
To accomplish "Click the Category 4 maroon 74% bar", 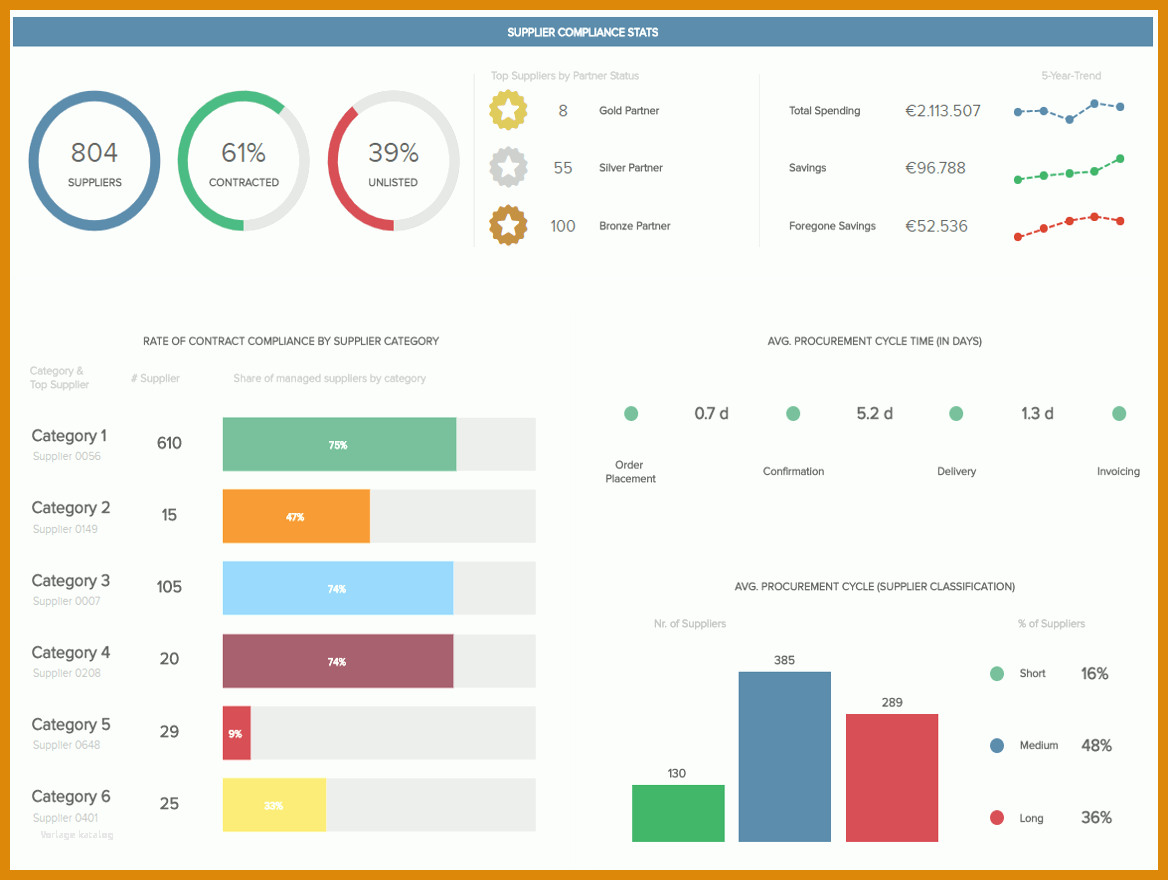I will (x=338, y=661).
